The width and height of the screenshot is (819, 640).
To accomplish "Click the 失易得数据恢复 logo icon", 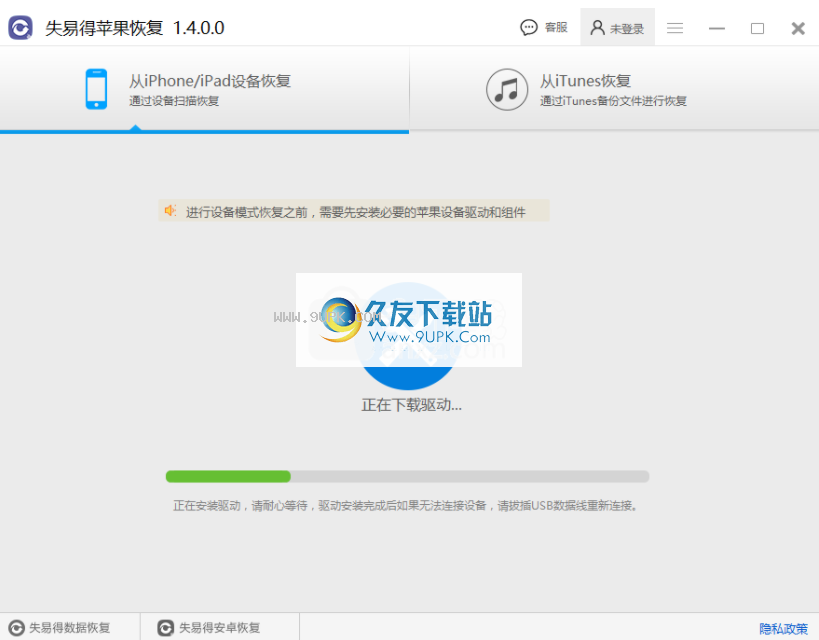I will pos(17,628).
